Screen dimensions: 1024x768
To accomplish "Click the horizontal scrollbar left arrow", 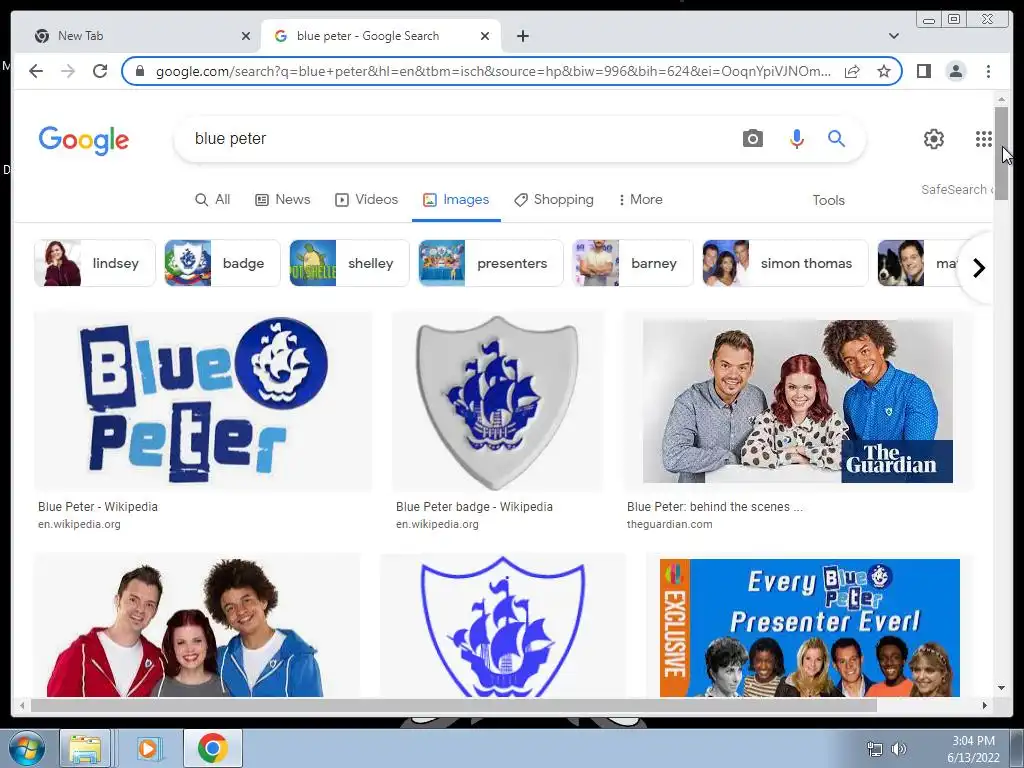I will tap(22, 705).
